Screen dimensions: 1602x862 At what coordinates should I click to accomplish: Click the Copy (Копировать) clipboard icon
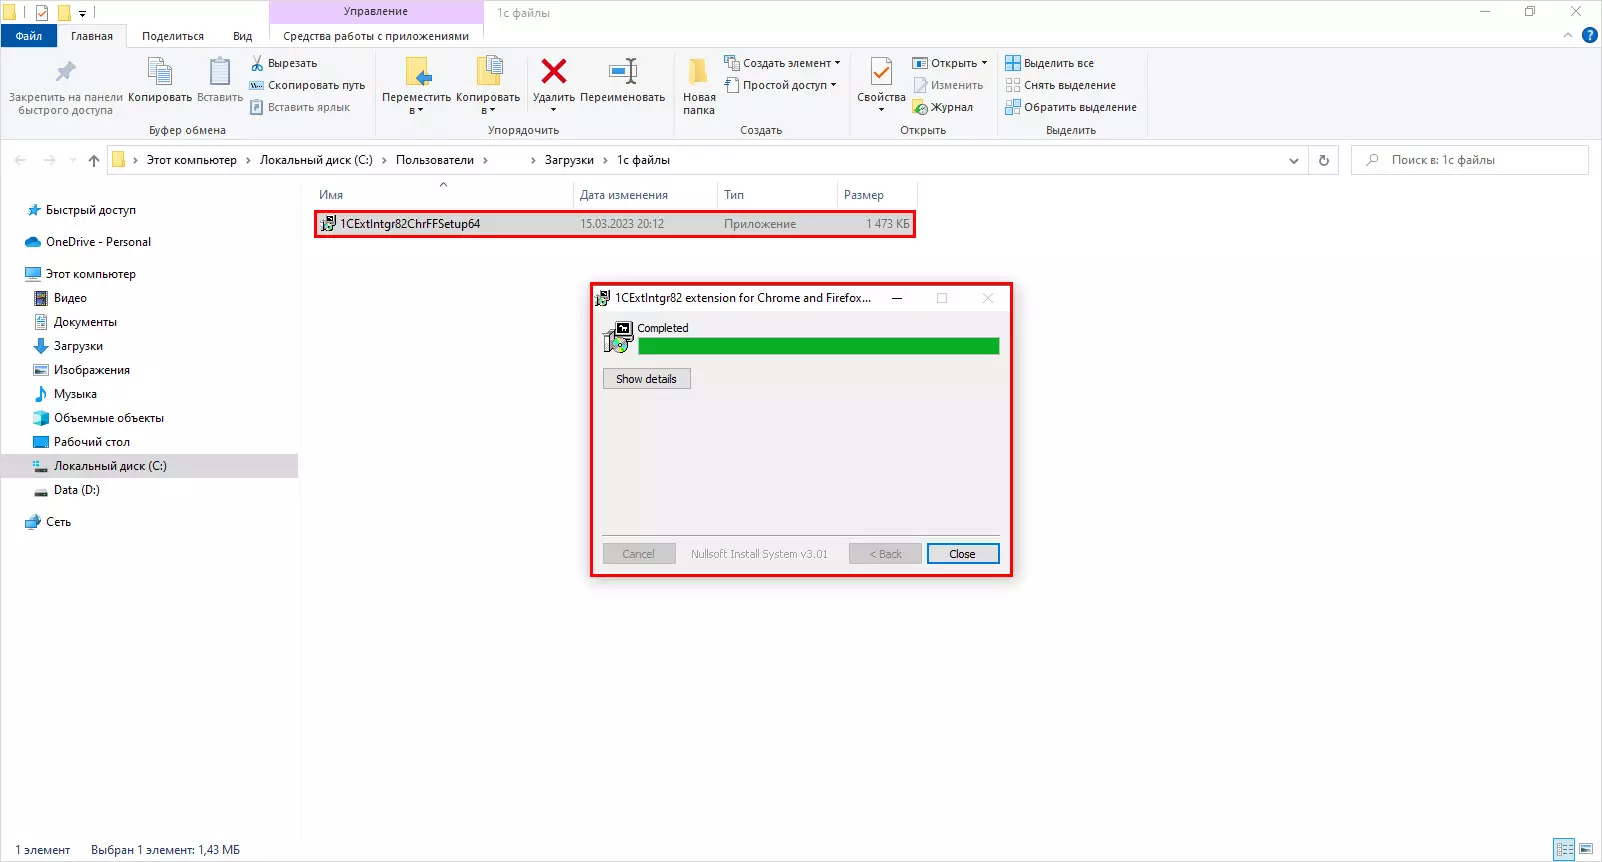pos(160,72)
